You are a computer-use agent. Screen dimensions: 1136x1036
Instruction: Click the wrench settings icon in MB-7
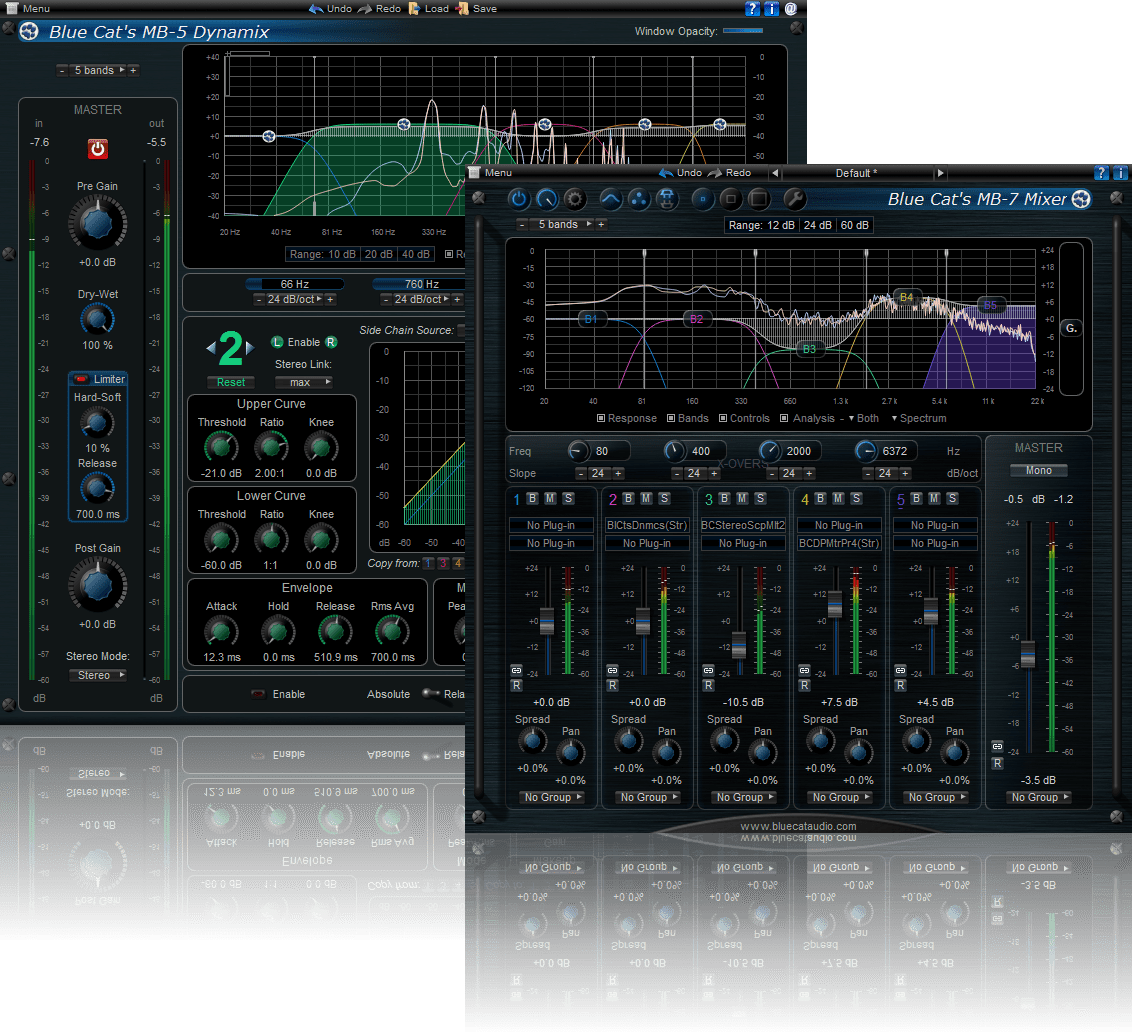(x=795, y=199)
